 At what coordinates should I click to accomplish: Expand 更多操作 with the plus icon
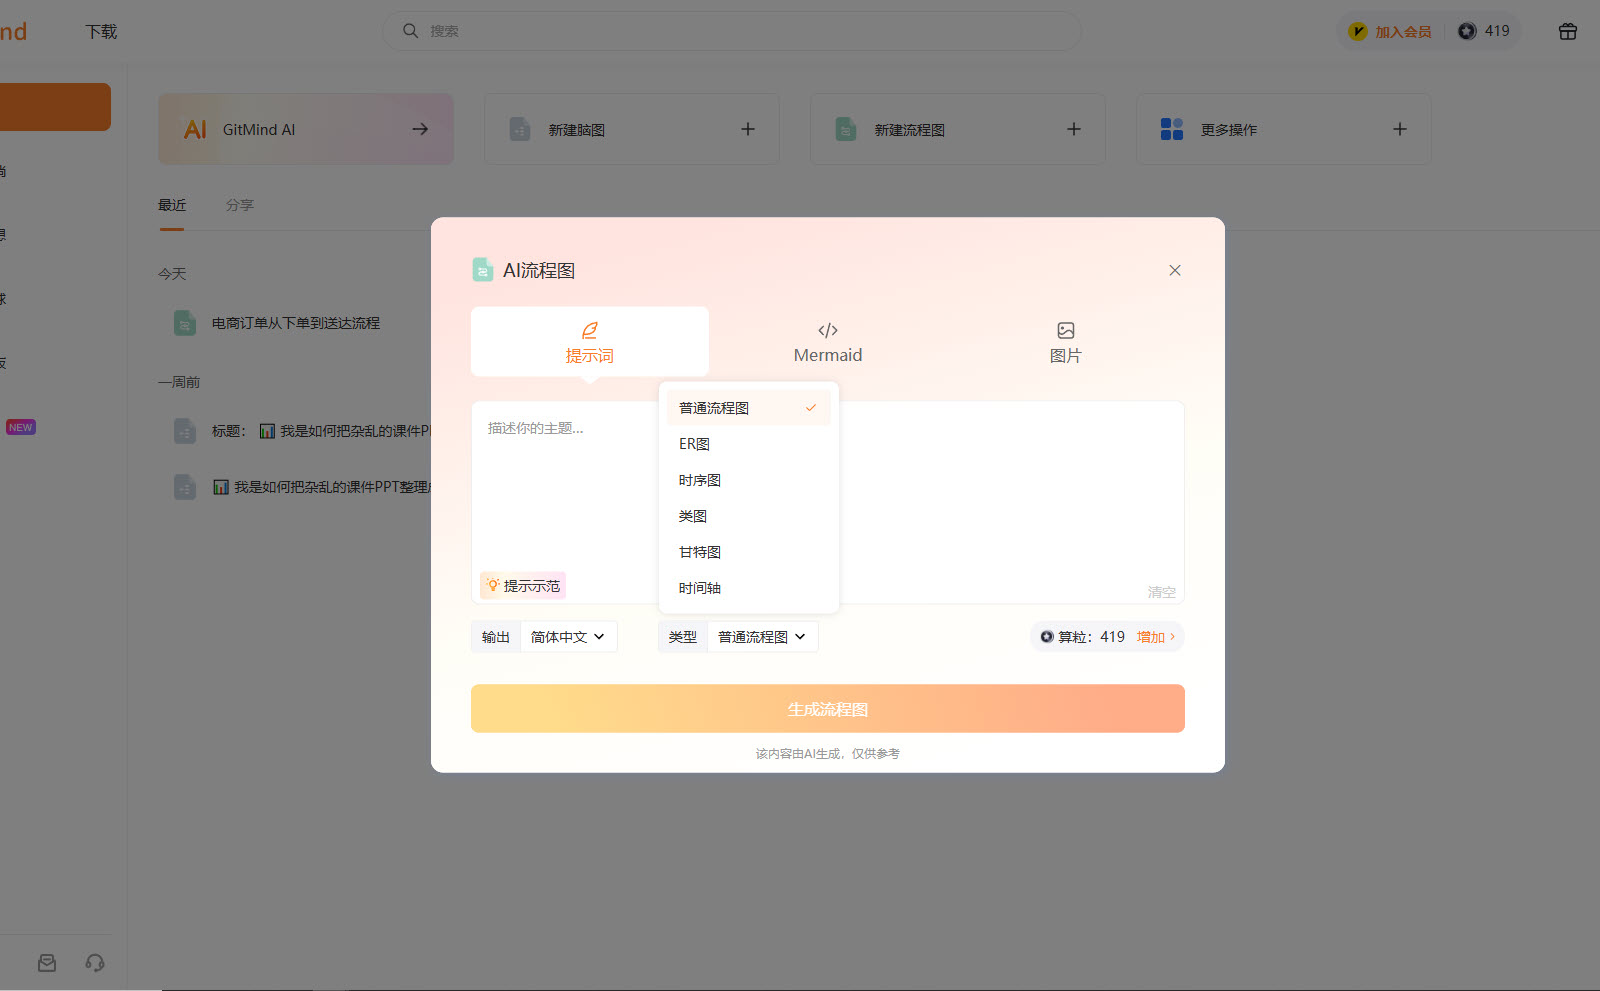pyautogui.click(x=1400, y=129)
